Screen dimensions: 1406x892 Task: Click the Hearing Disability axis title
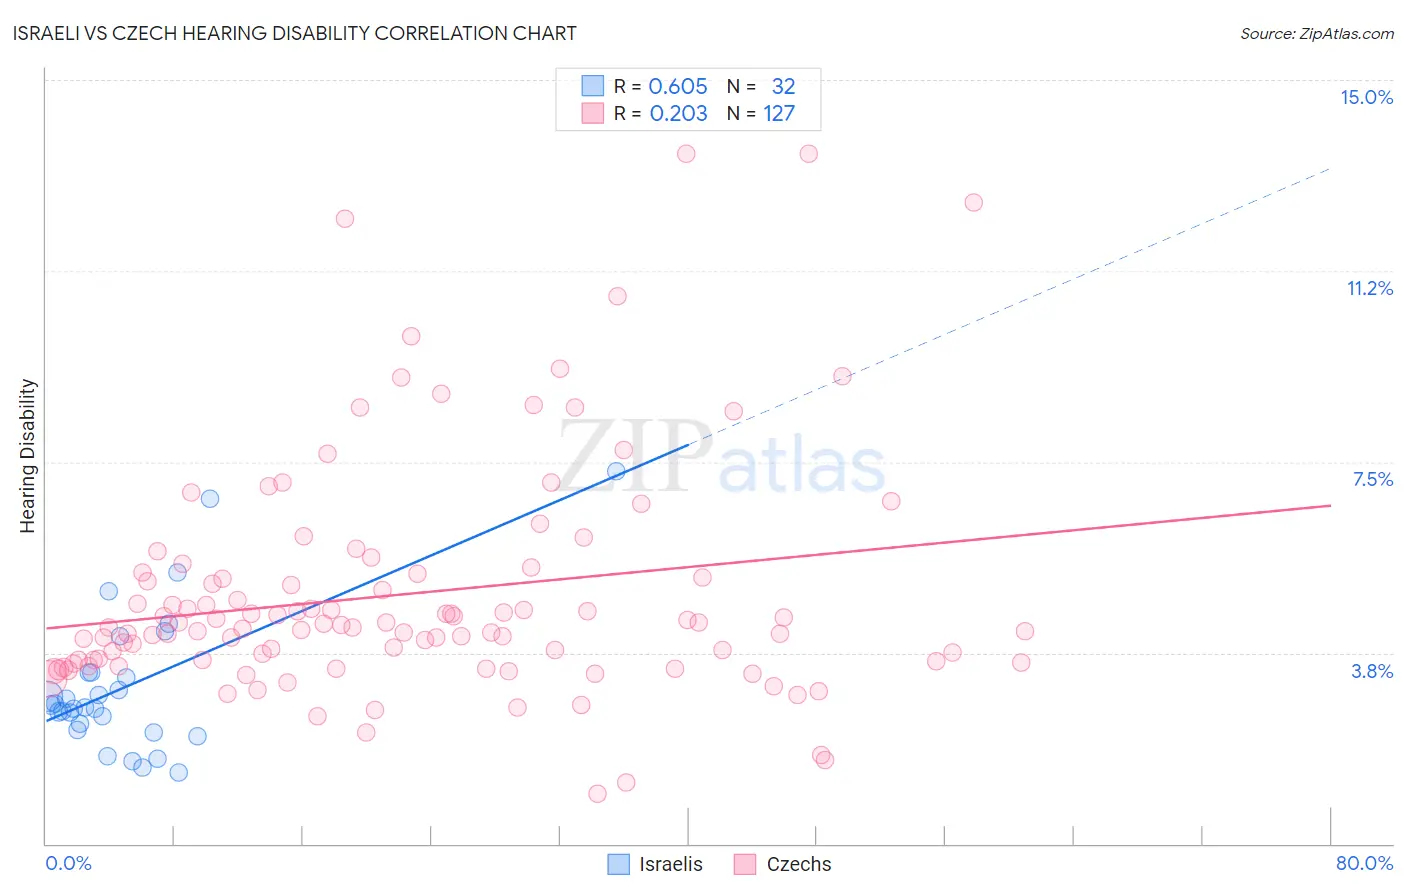coord(28,456)
